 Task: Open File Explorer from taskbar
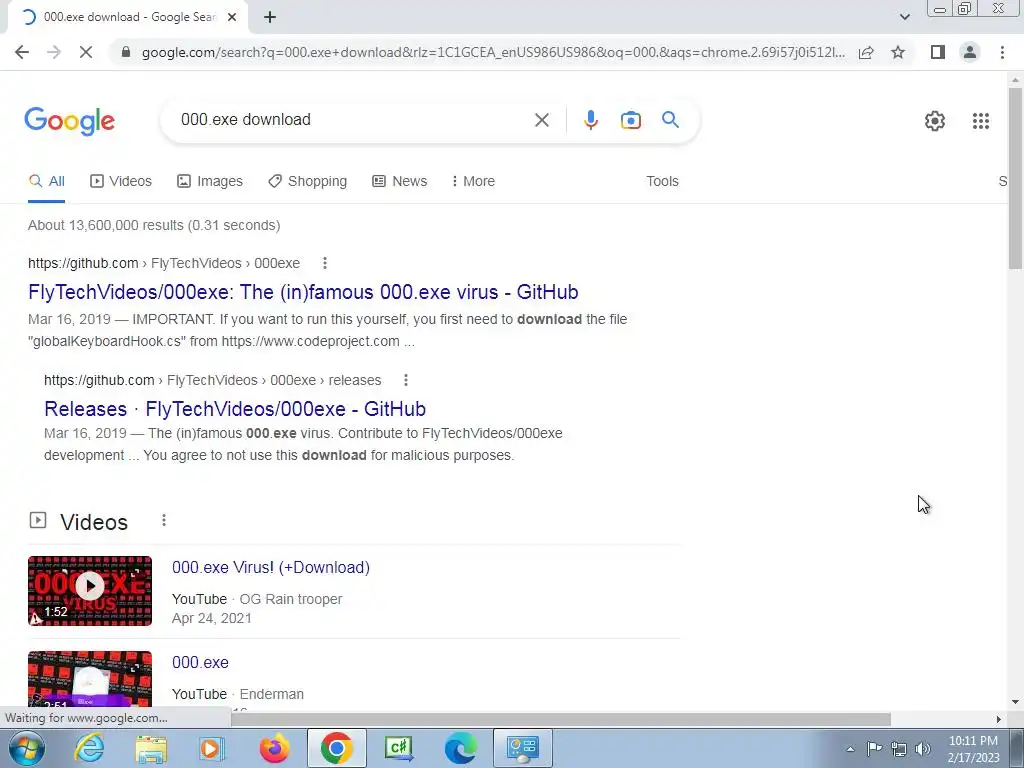152,748
